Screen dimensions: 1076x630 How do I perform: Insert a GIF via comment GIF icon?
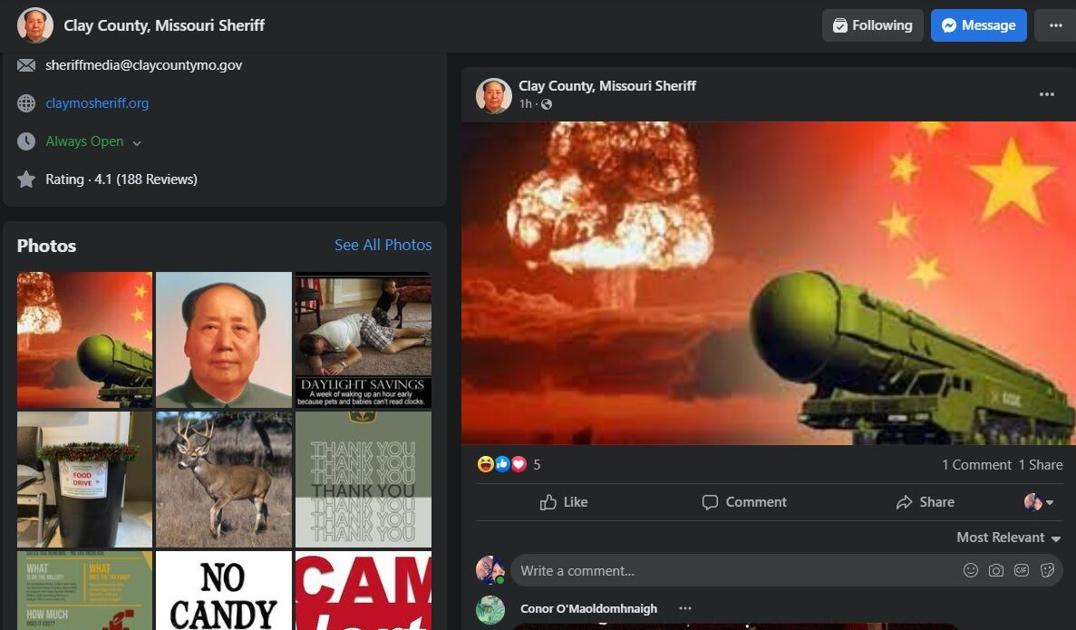(1021, 570)
